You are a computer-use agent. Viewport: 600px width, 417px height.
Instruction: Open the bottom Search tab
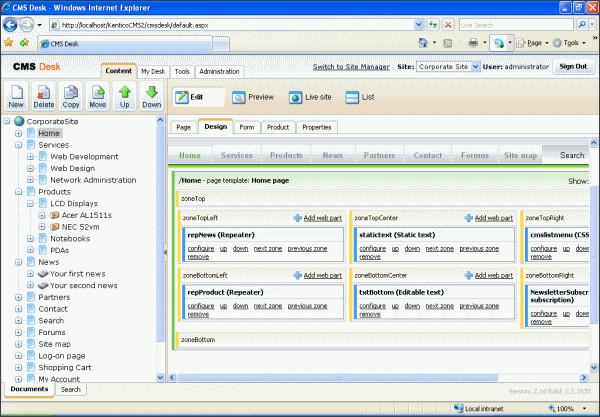pyautogui.click(x=71, y=389)
